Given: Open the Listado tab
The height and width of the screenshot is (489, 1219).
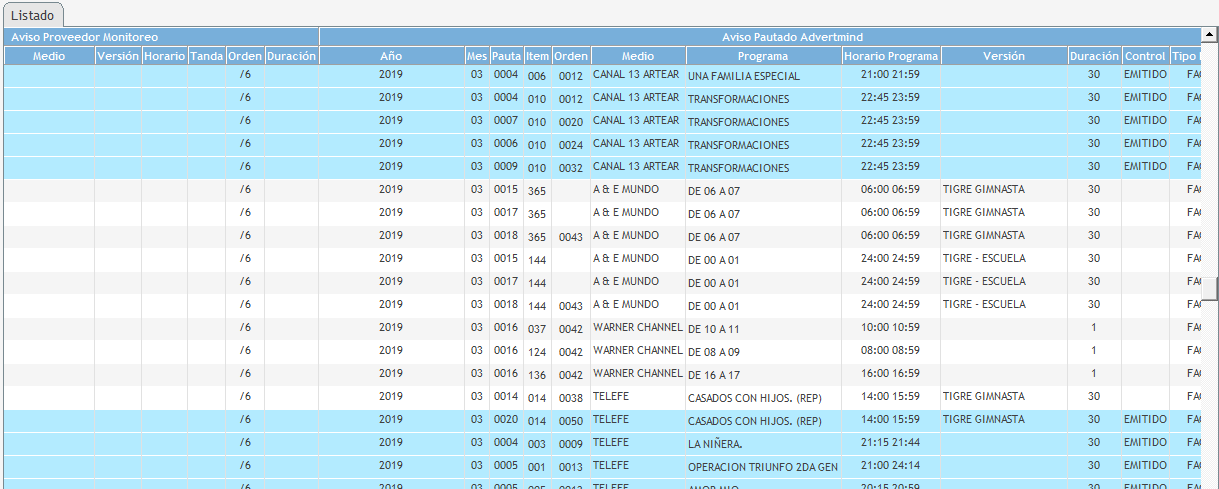Looking at the screenshot, I should pyautogui.click(x=33, y=15).
